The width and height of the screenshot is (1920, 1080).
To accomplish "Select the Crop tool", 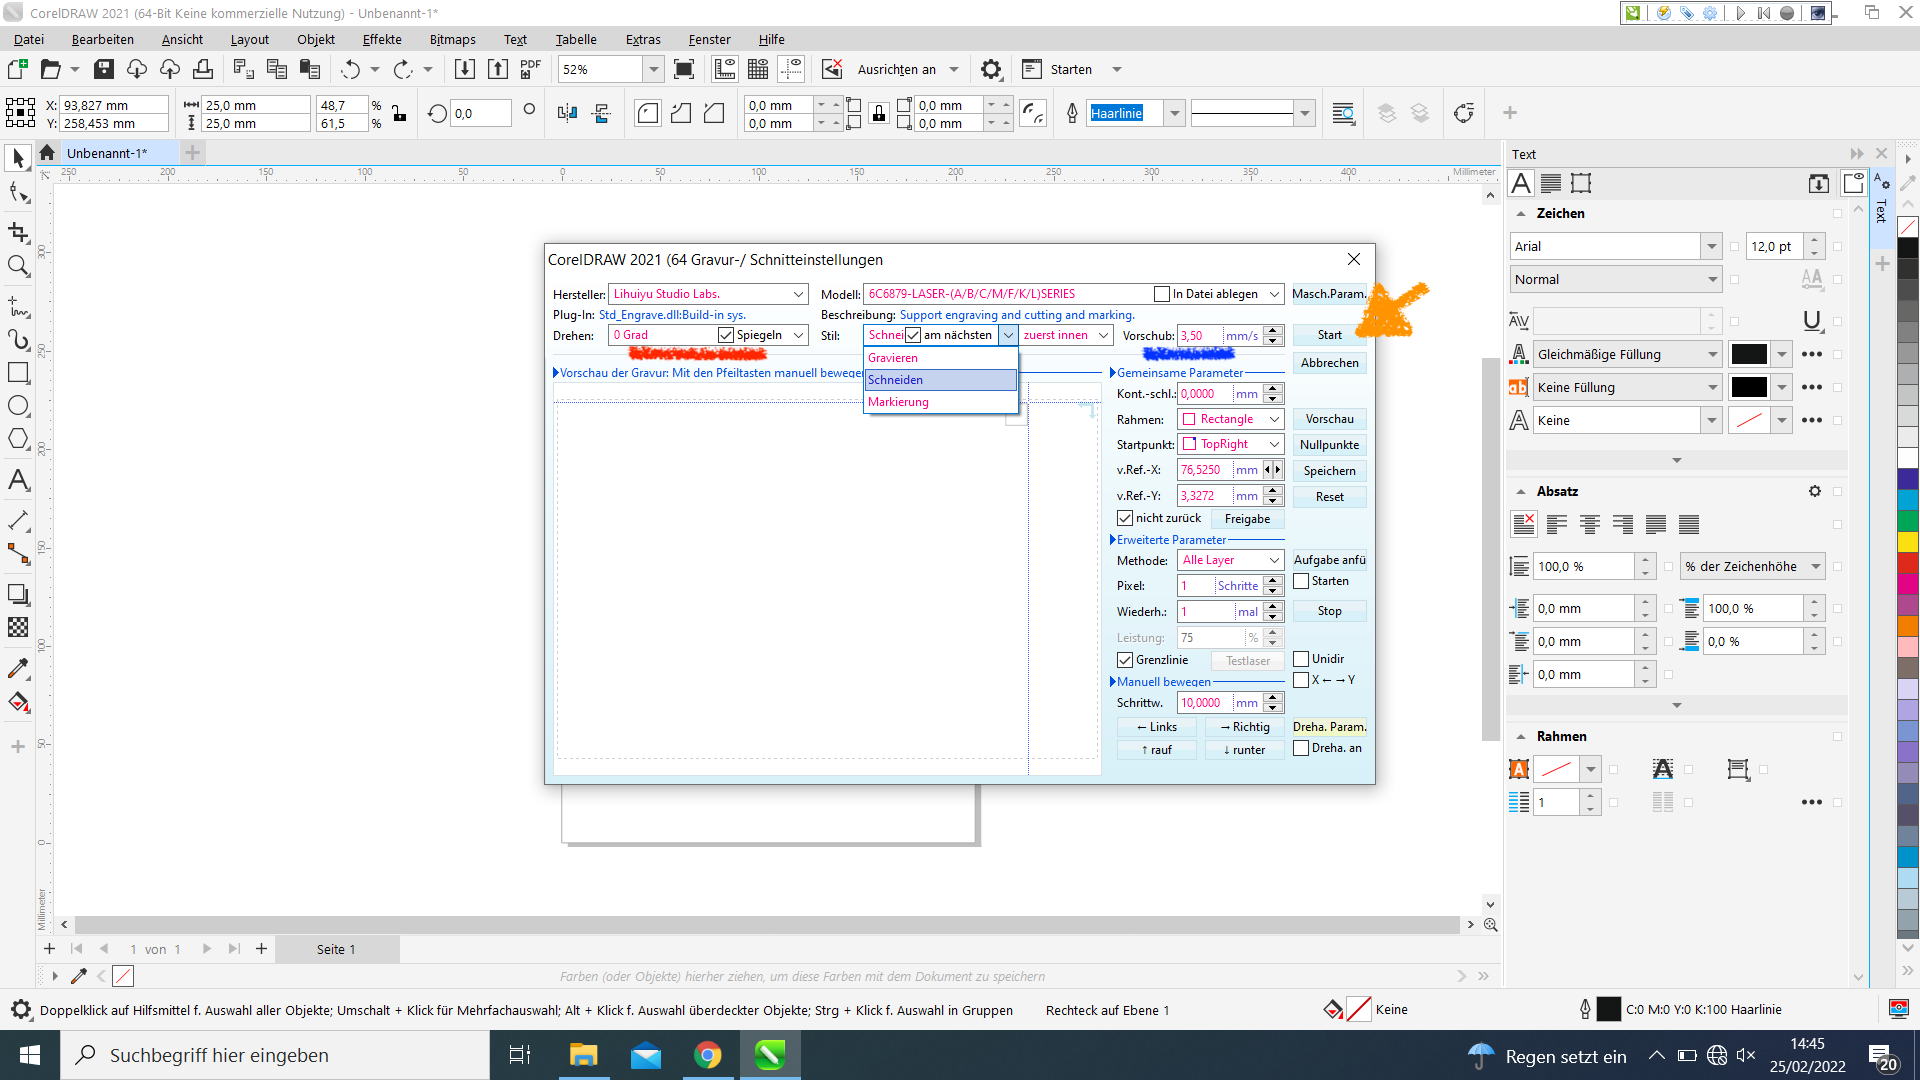I will 18,232.
